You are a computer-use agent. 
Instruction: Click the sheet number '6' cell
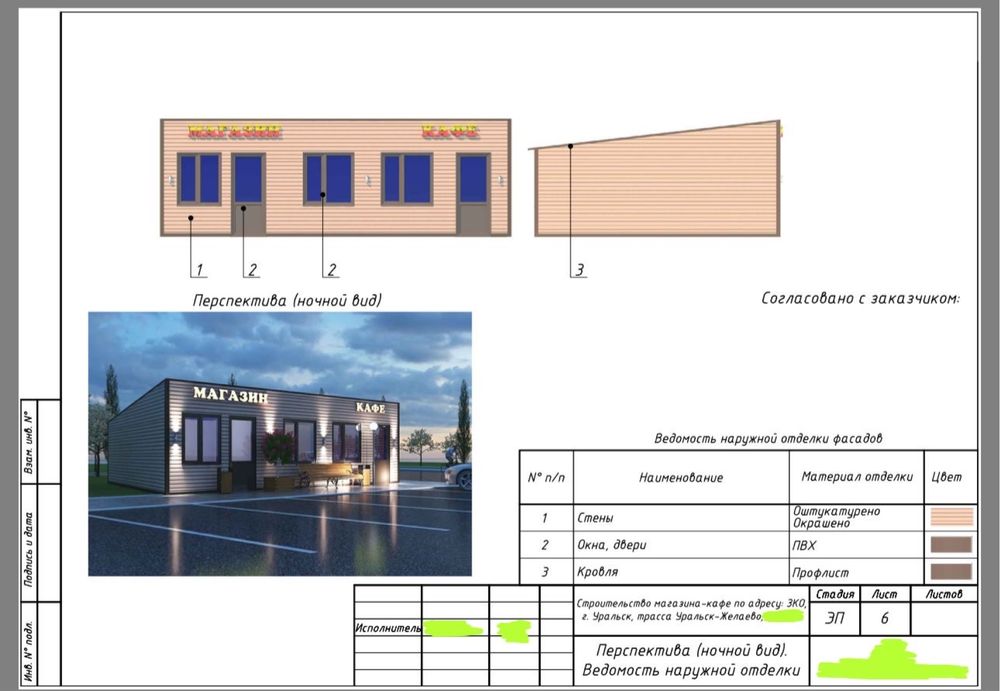(885, 618)
